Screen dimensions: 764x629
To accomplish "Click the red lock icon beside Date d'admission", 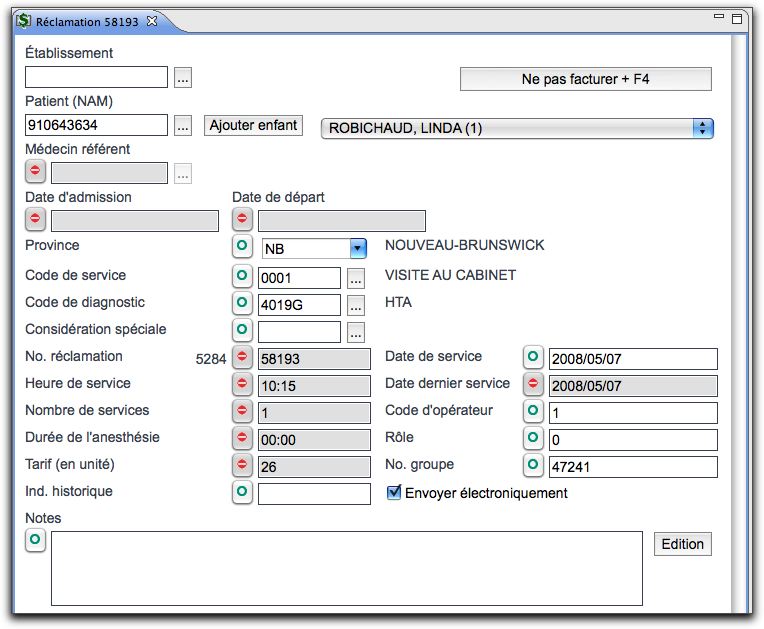I will click(35, 219).
